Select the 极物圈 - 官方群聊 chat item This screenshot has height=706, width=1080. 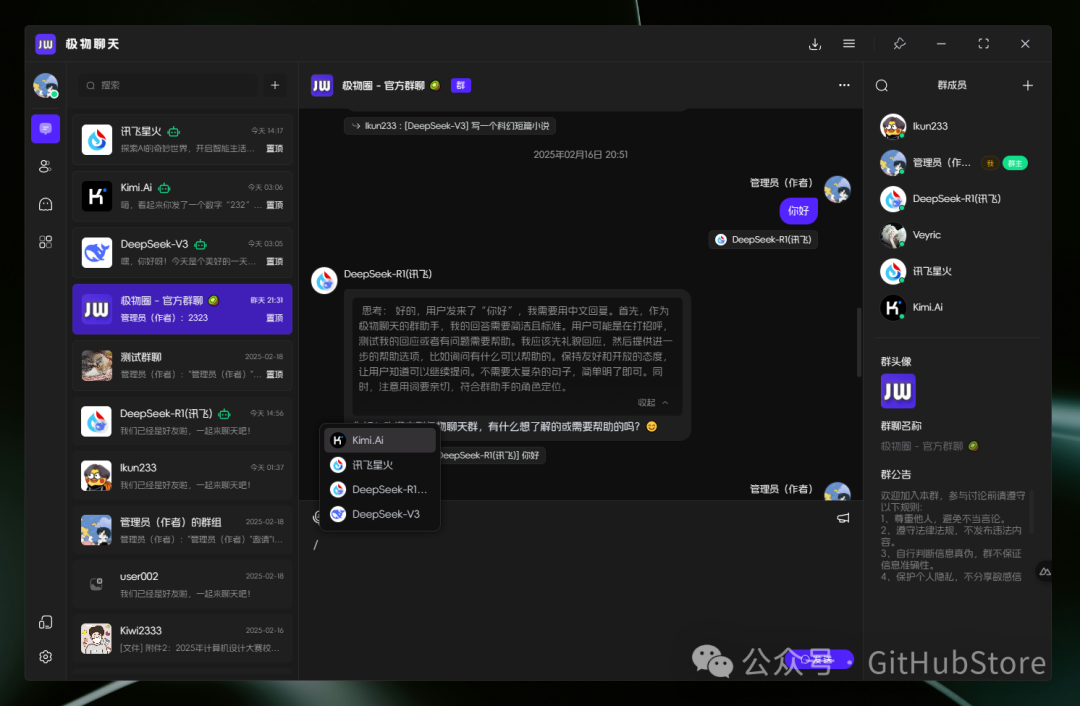click(183, 309)
